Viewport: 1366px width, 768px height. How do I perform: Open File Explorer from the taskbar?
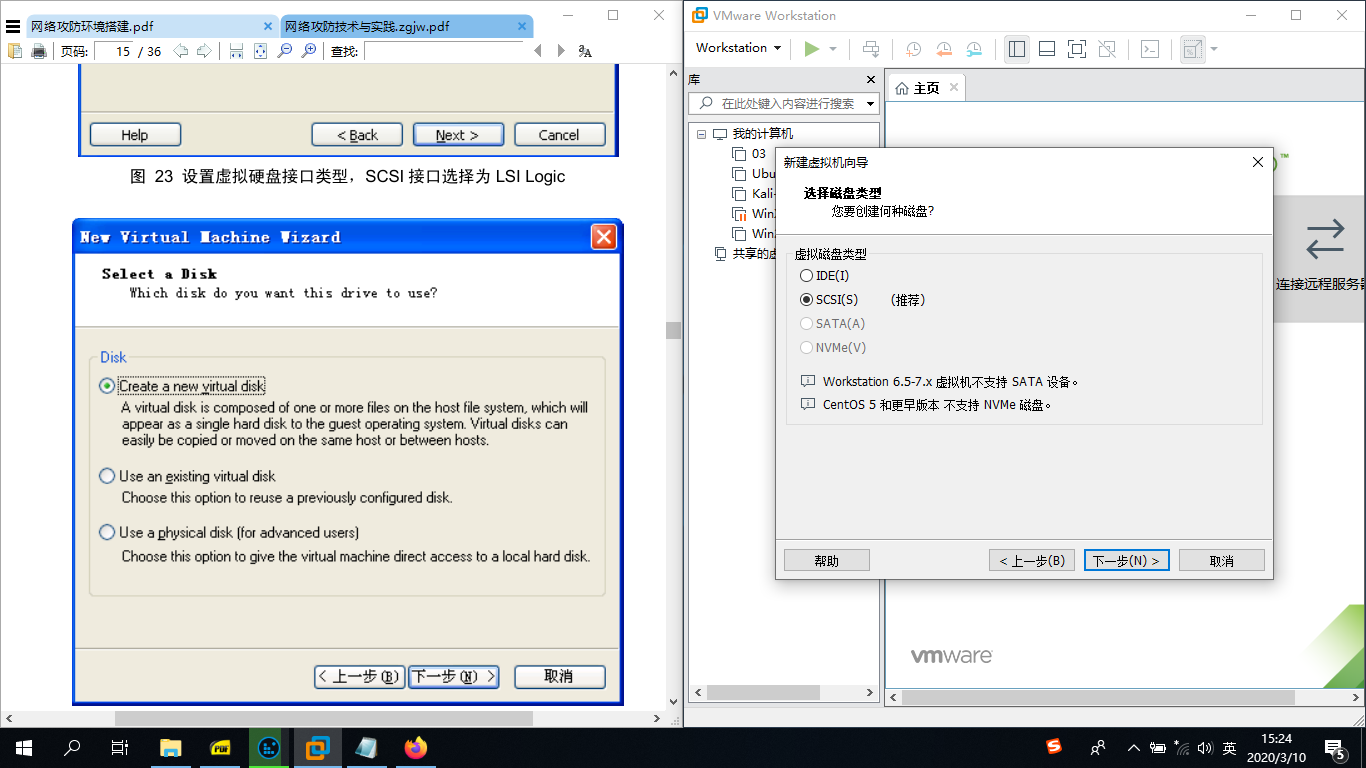pyautogui.click(x=171, y=747)
